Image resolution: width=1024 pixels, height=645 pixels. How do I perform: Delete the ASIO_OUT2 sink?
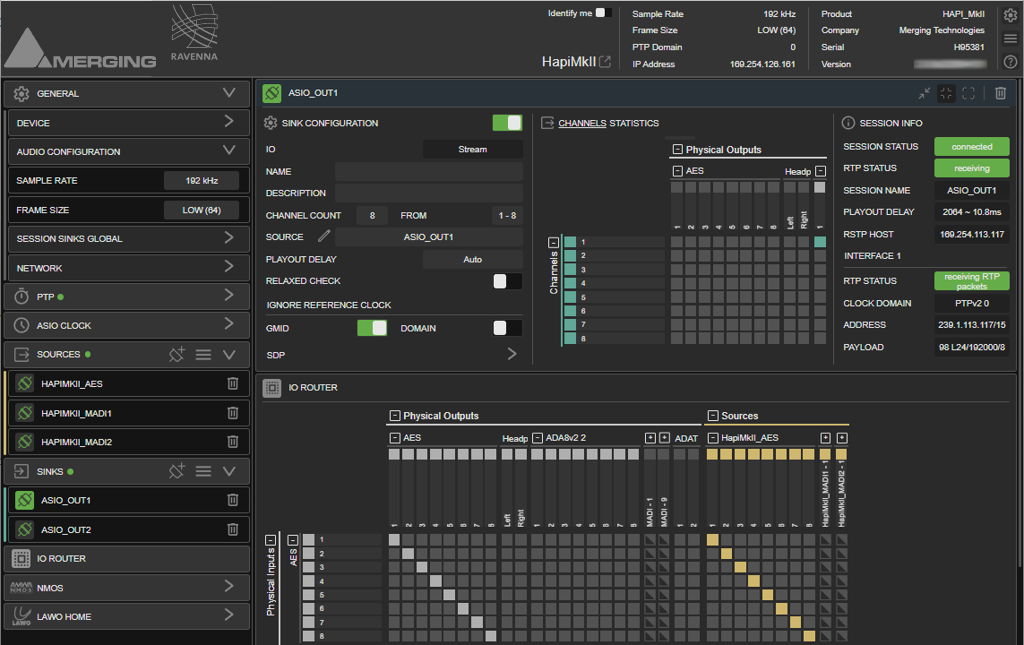point(232,529)
